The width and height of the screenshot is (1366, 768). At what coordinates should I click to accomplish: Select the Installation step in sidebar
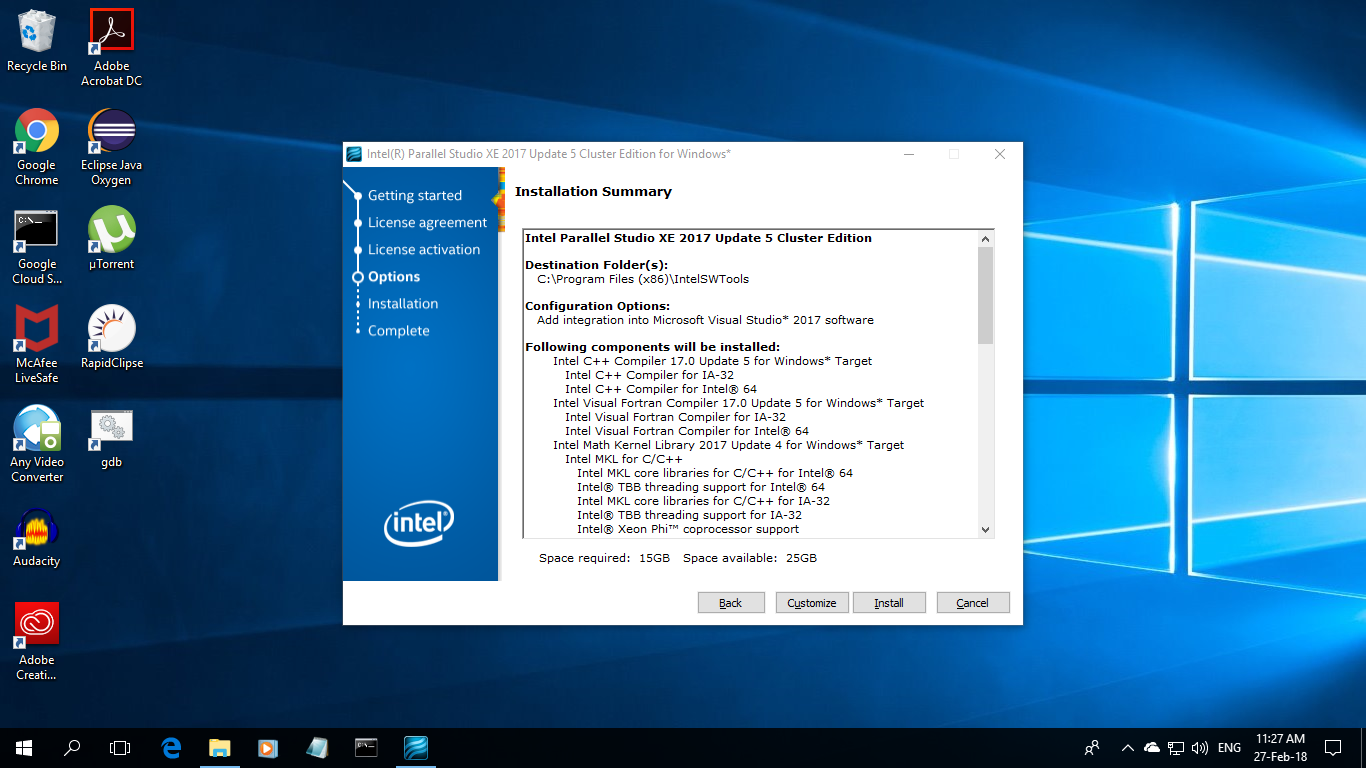(403, 303)
